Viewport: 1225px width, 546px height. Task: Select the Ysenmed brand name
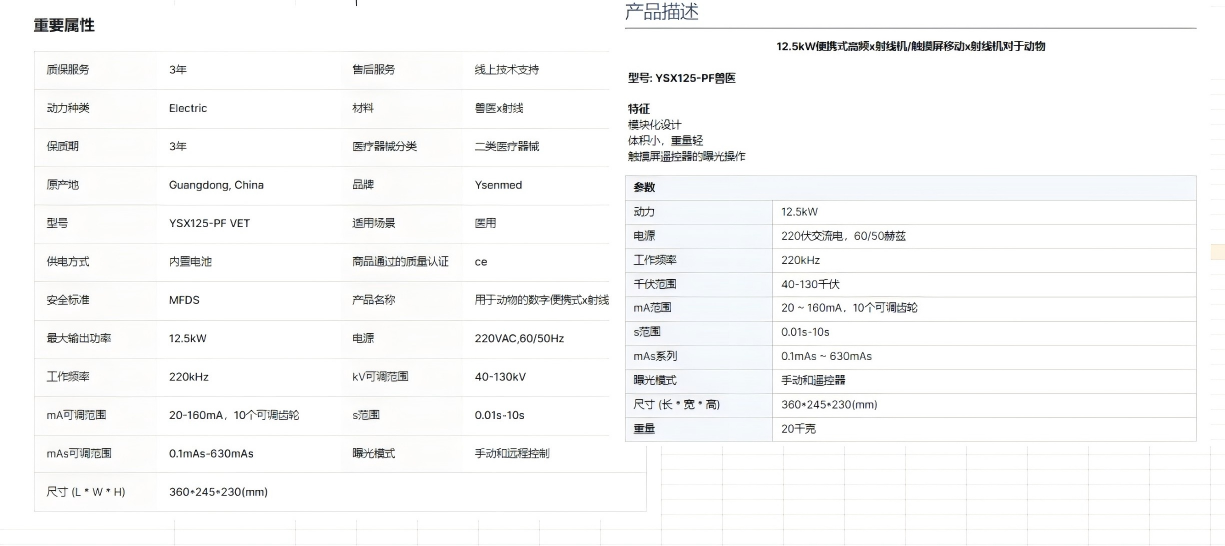(x=498, y=185)
